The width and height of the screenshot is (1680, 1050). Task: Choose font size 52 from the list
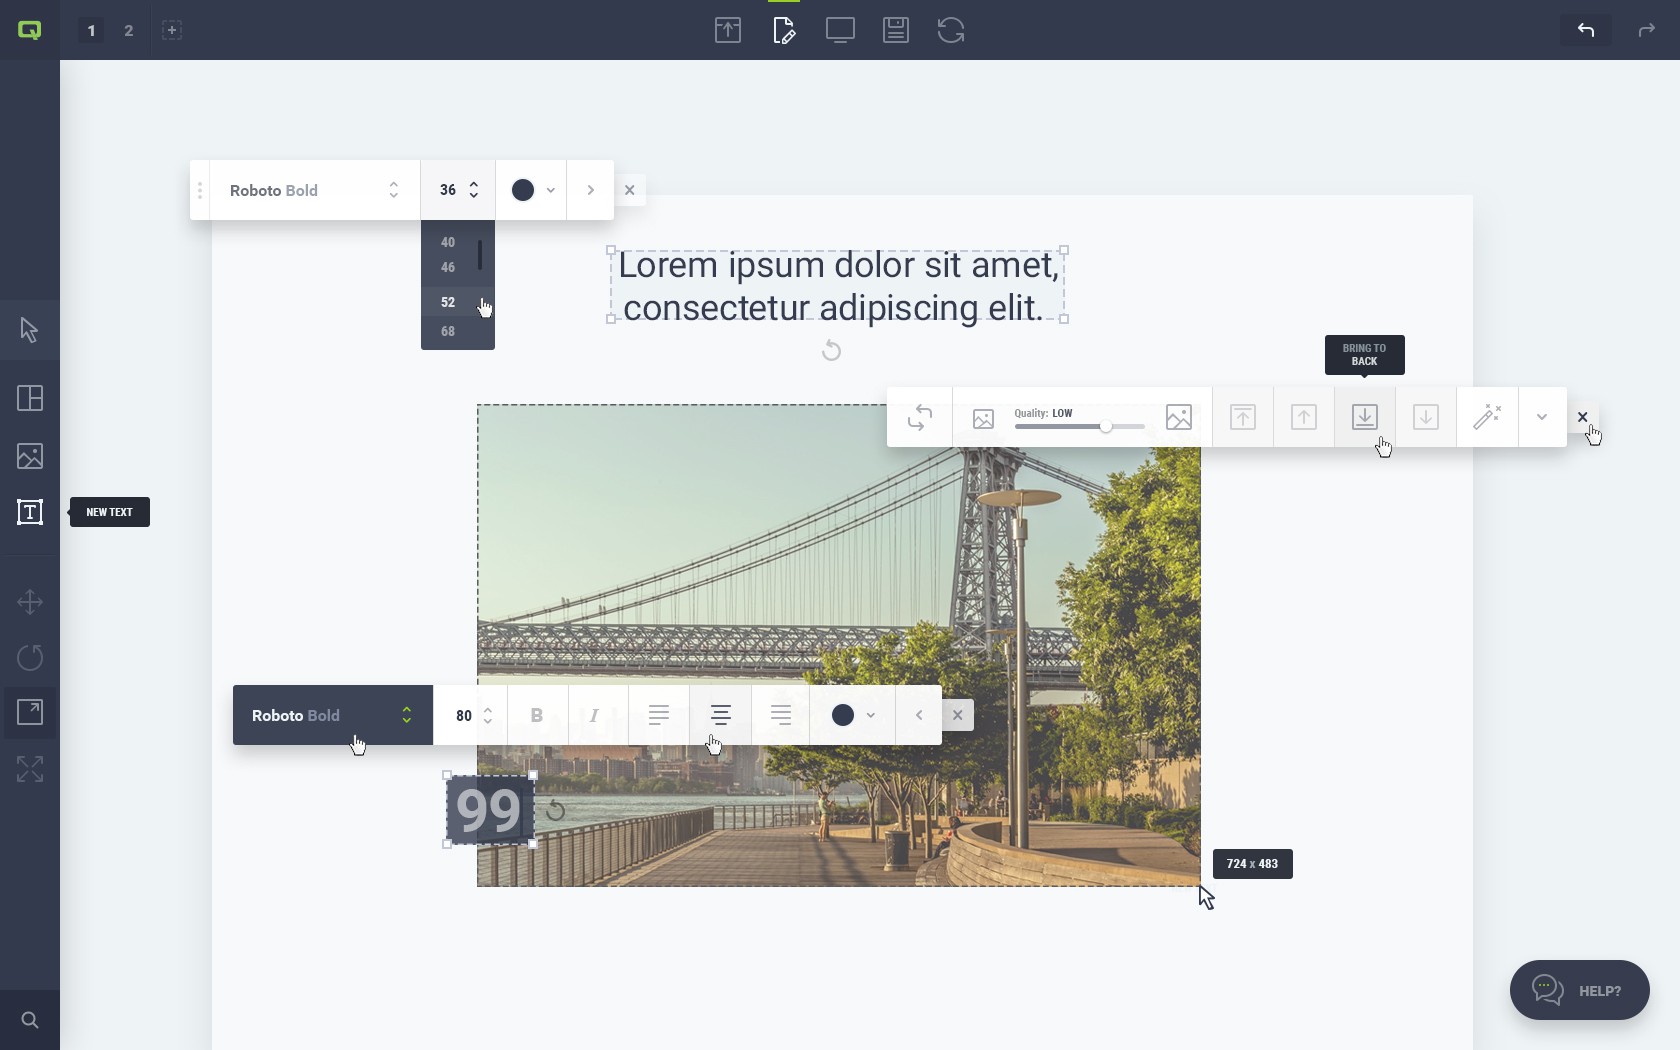pos(448,302)
